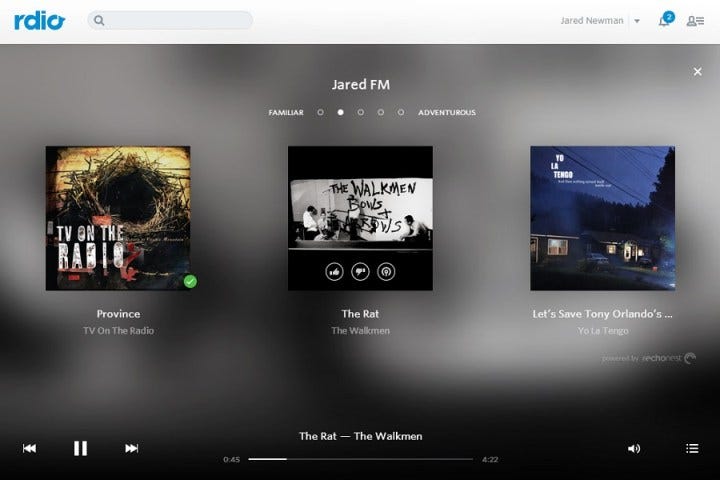720x480 pixels.
Task: Open the play queue list icon
Action: (x=692, y=448)
